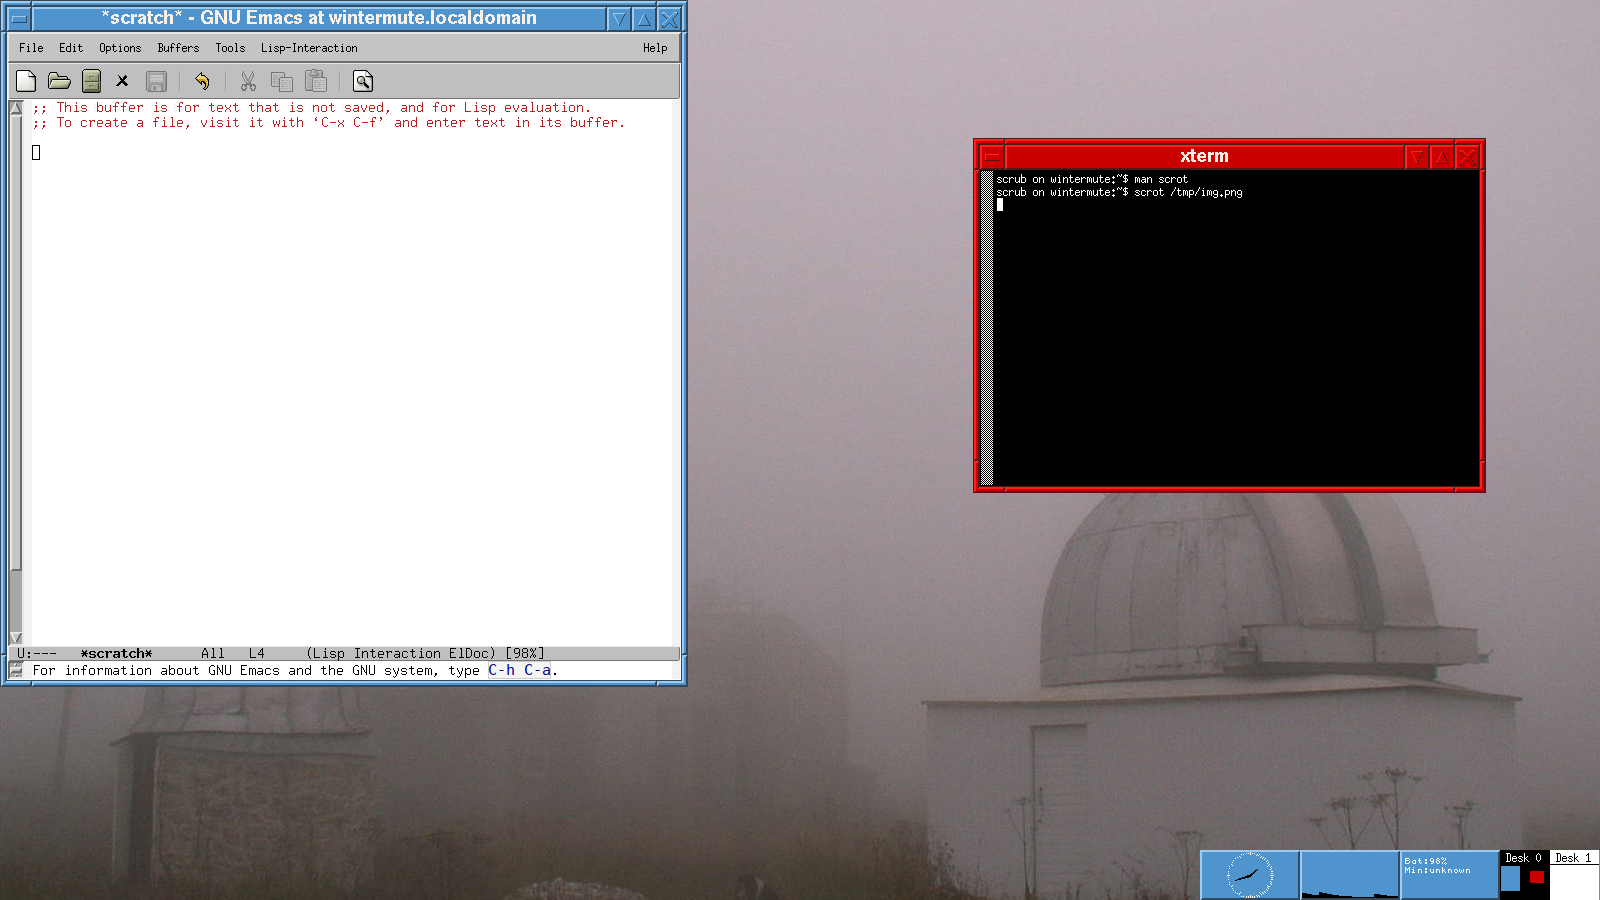
Task: Click the battery status applet
Action: pos(1450,875)
